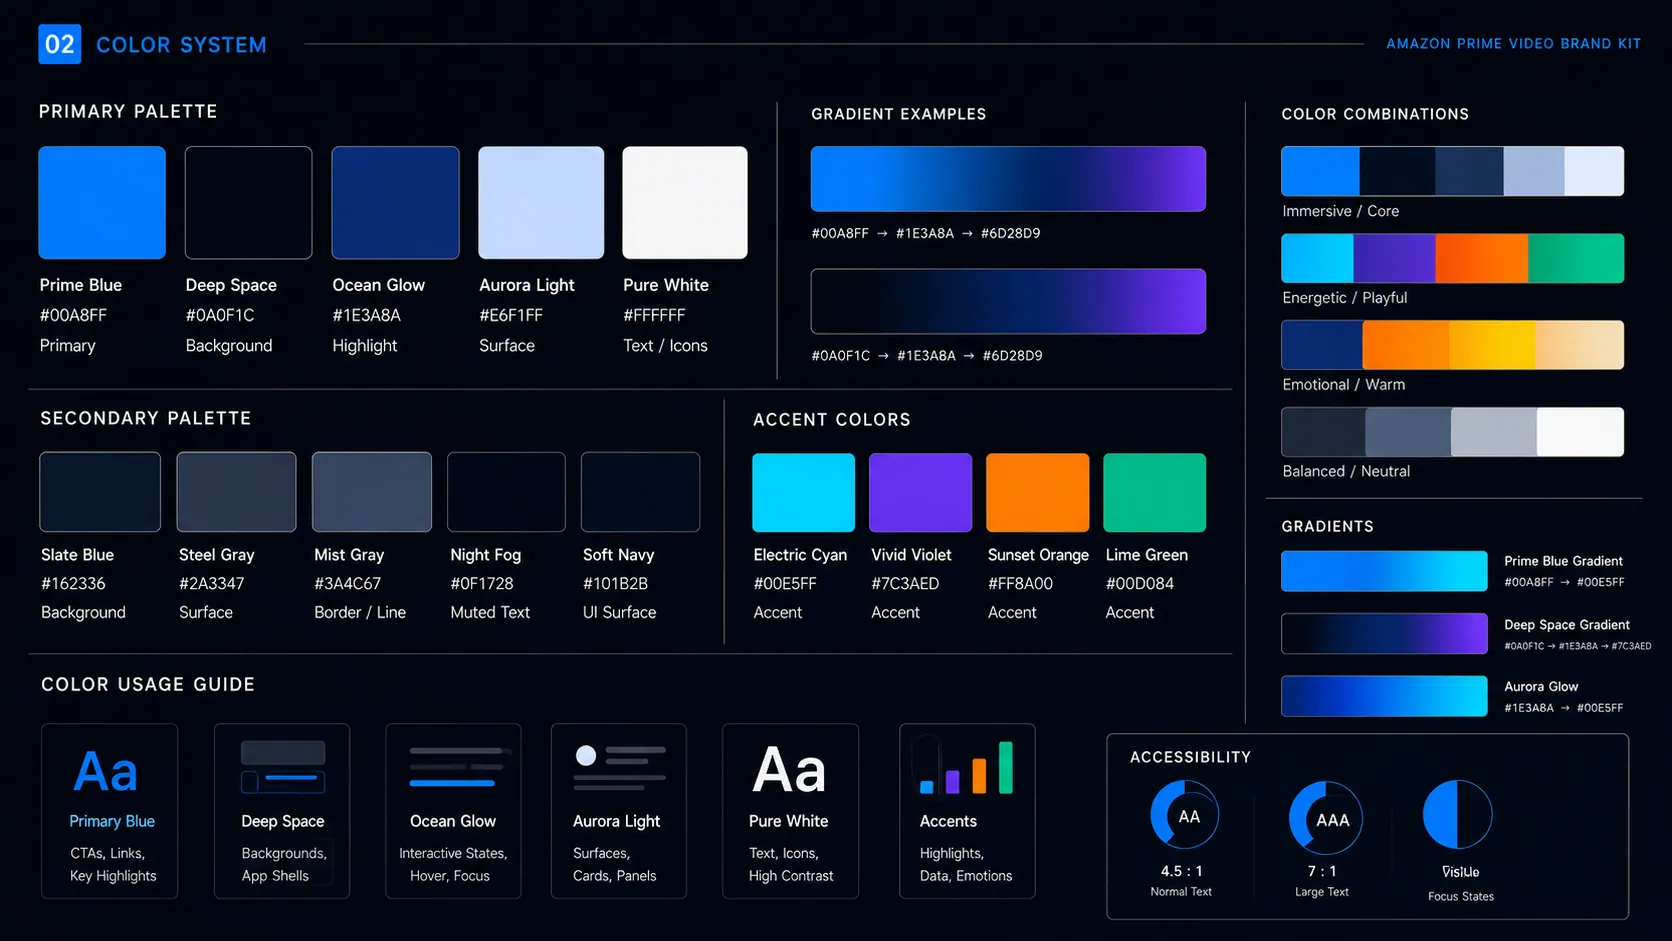
Task: Click the list icon in Aurora Light card
Action: pos(620,766)
